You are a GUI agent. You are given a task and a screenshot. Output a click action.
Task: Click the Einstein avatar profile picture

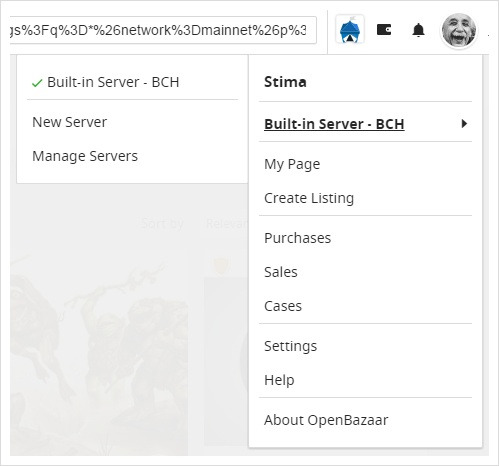459,30
